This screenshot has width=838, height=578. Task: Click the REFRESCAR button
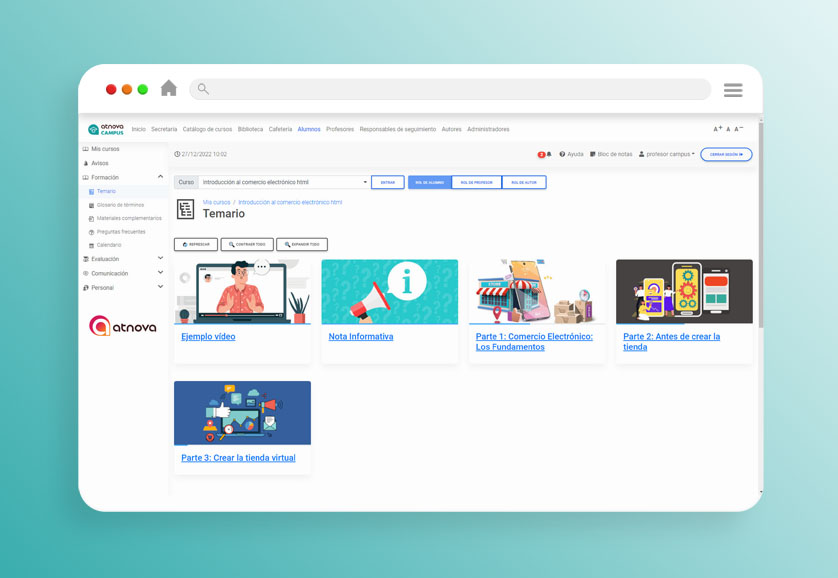(x=196, y=244)
